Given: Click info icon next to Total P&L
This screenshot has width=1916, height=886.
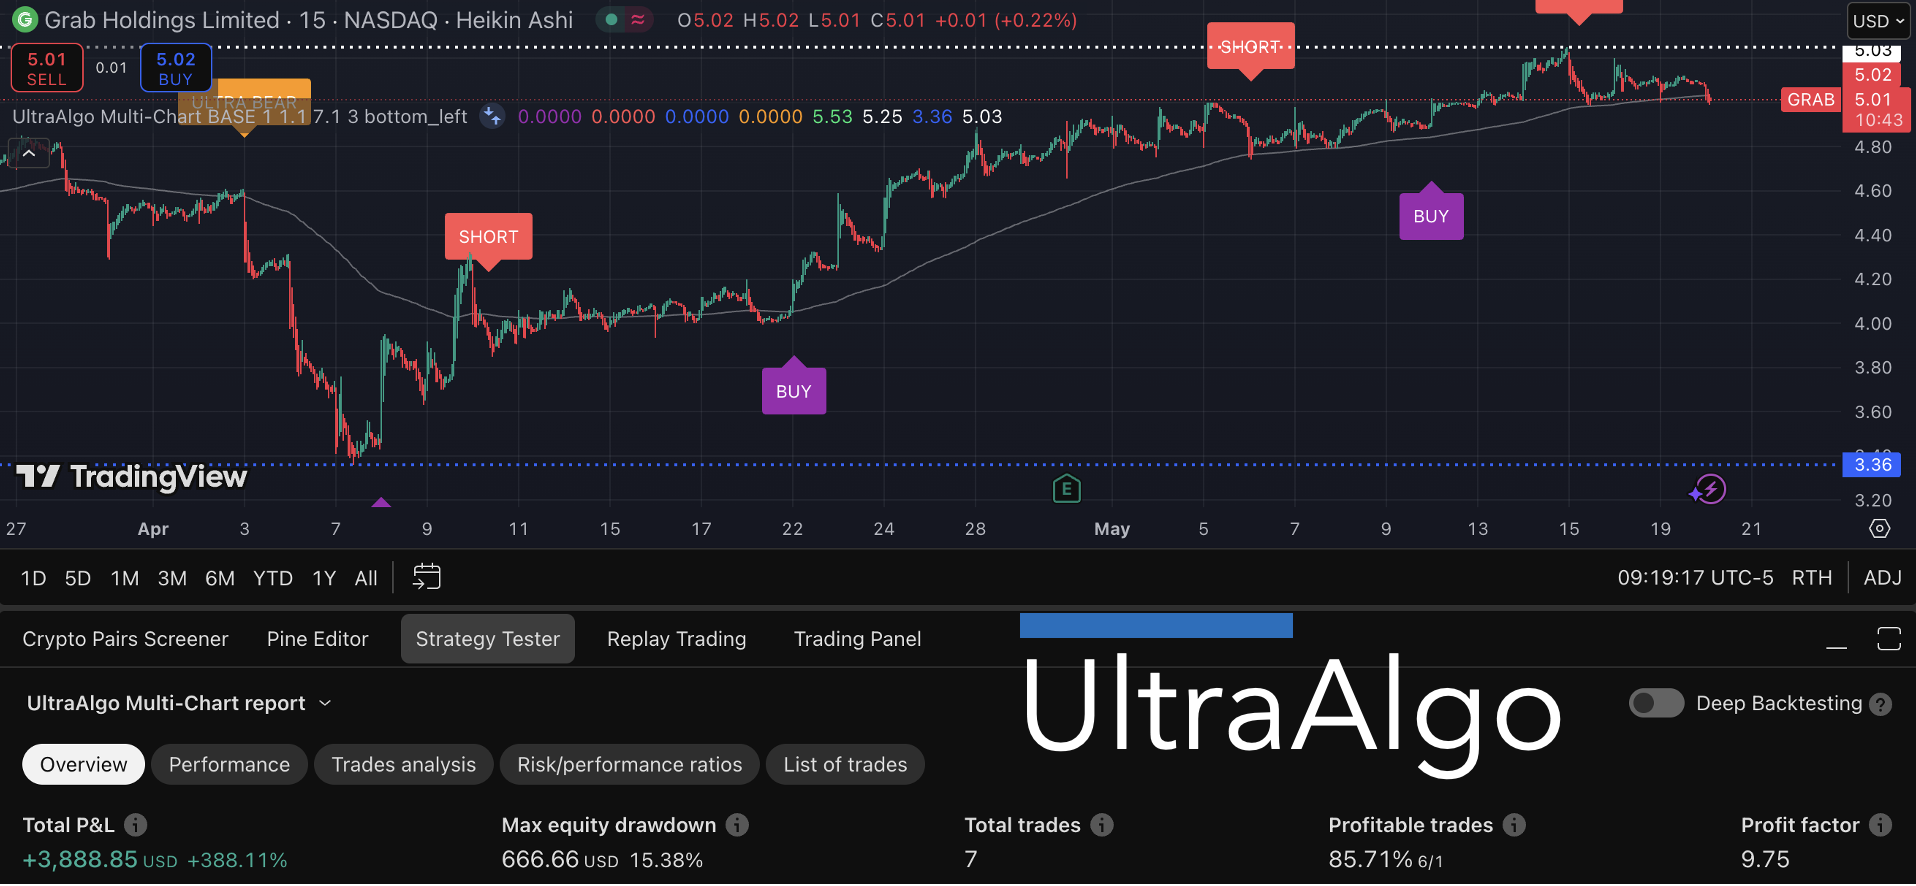Looking at the screenshot, I should point(136,825).
